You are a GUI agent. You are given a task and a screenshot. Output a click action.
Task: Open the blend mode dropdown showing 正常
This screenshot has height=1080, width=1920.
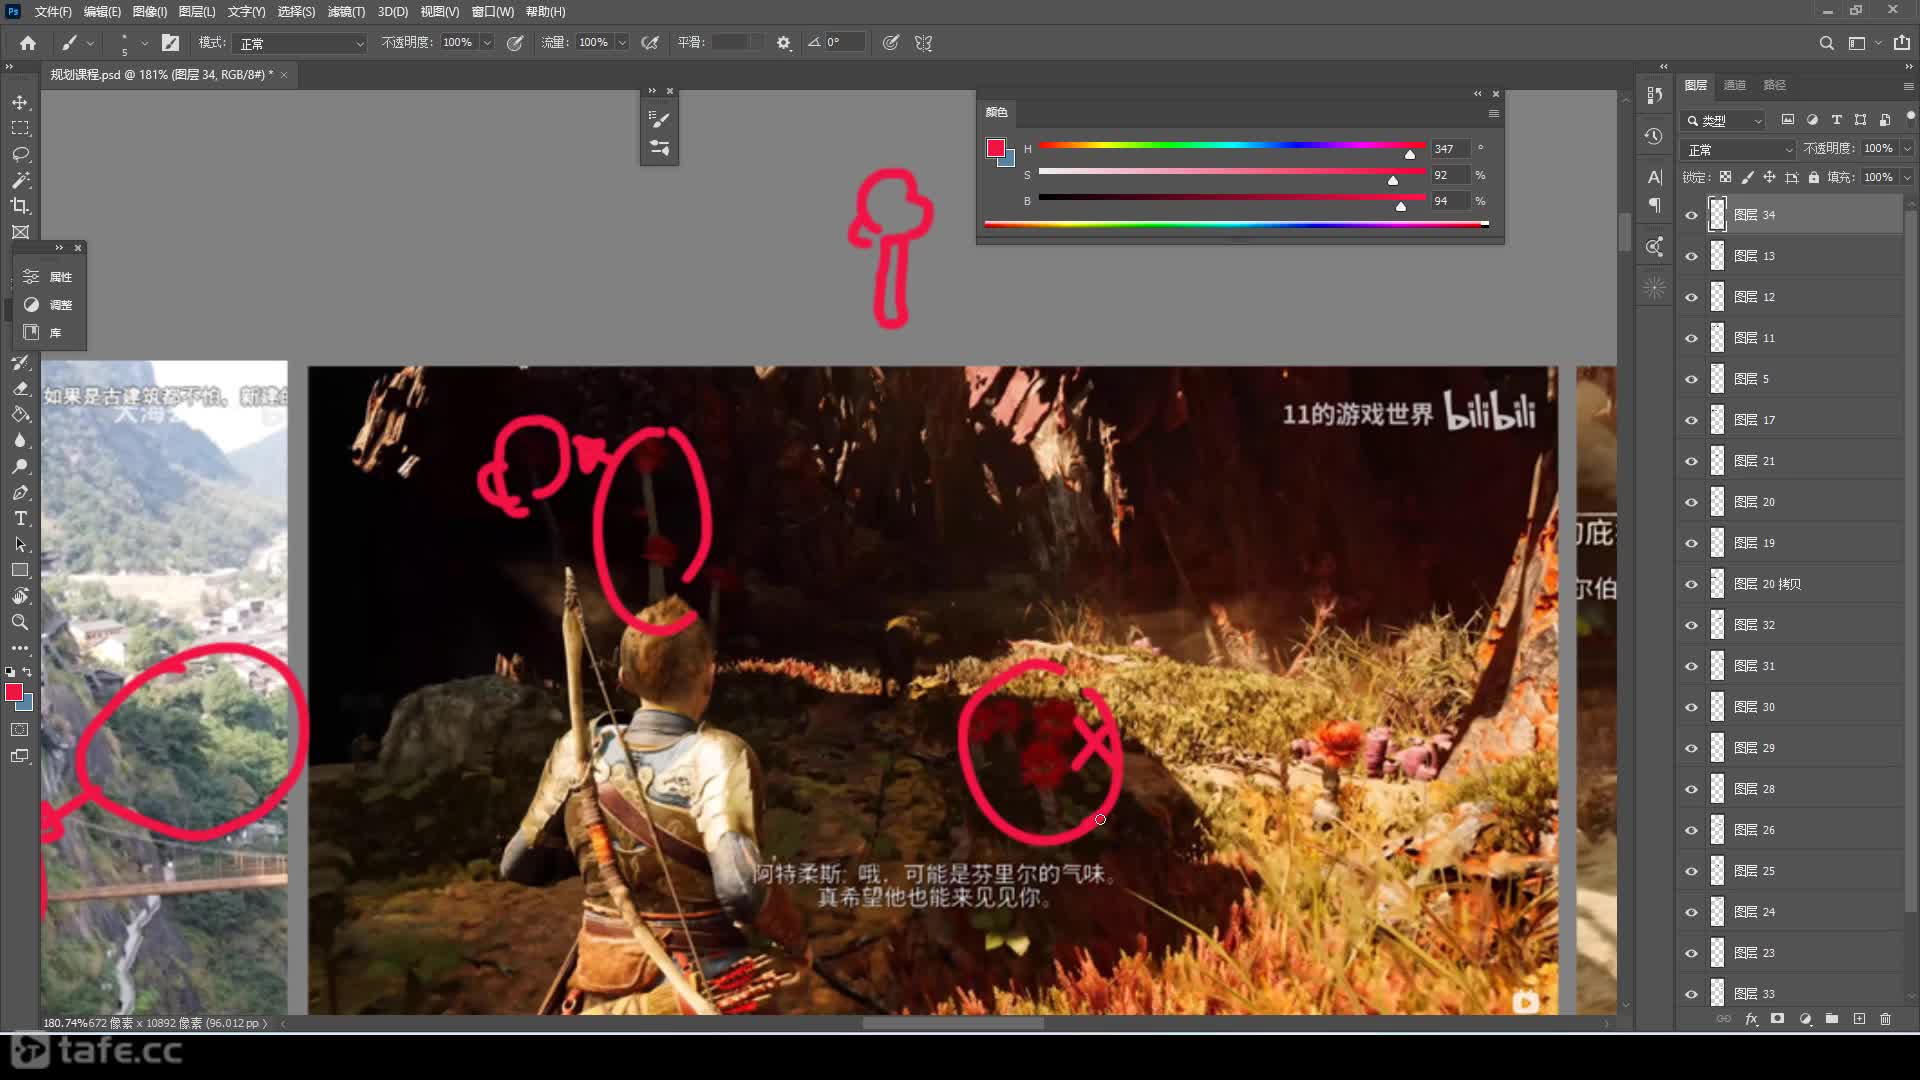pos(1736,148)
